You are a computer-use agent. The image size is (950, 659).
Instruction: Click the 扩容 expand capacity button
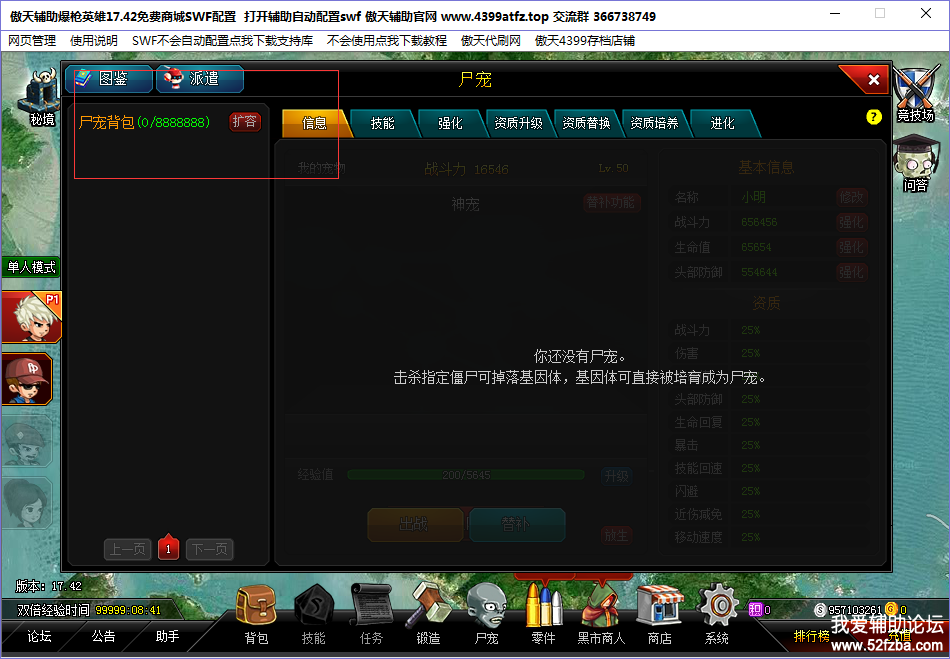[245, 122]
